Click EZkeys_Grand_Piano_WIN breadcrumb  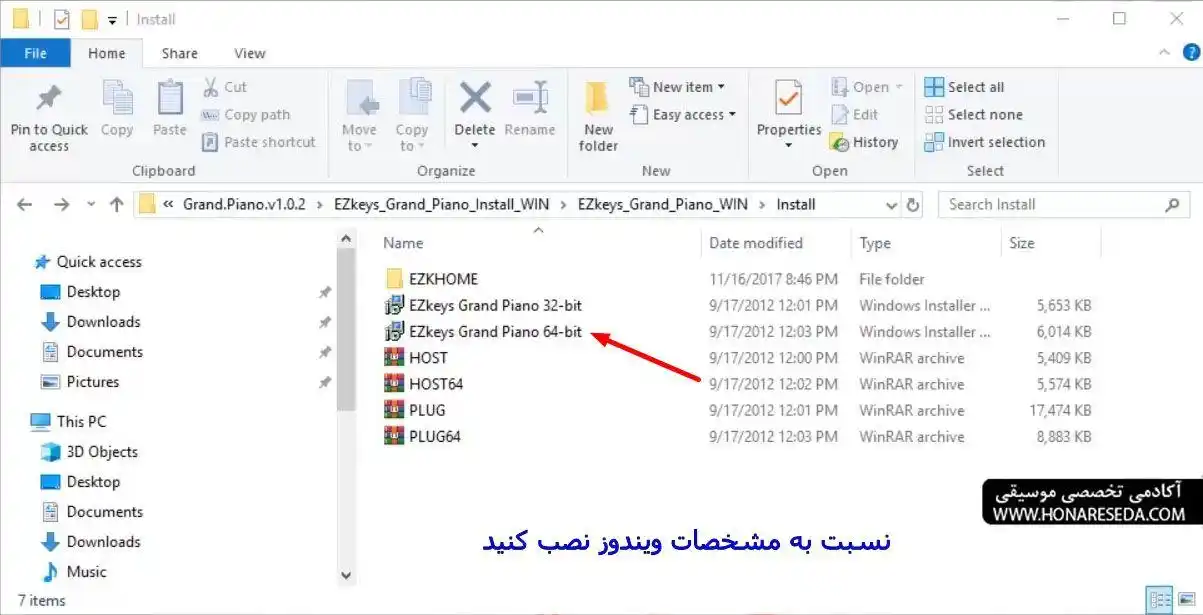pos(663,204)
